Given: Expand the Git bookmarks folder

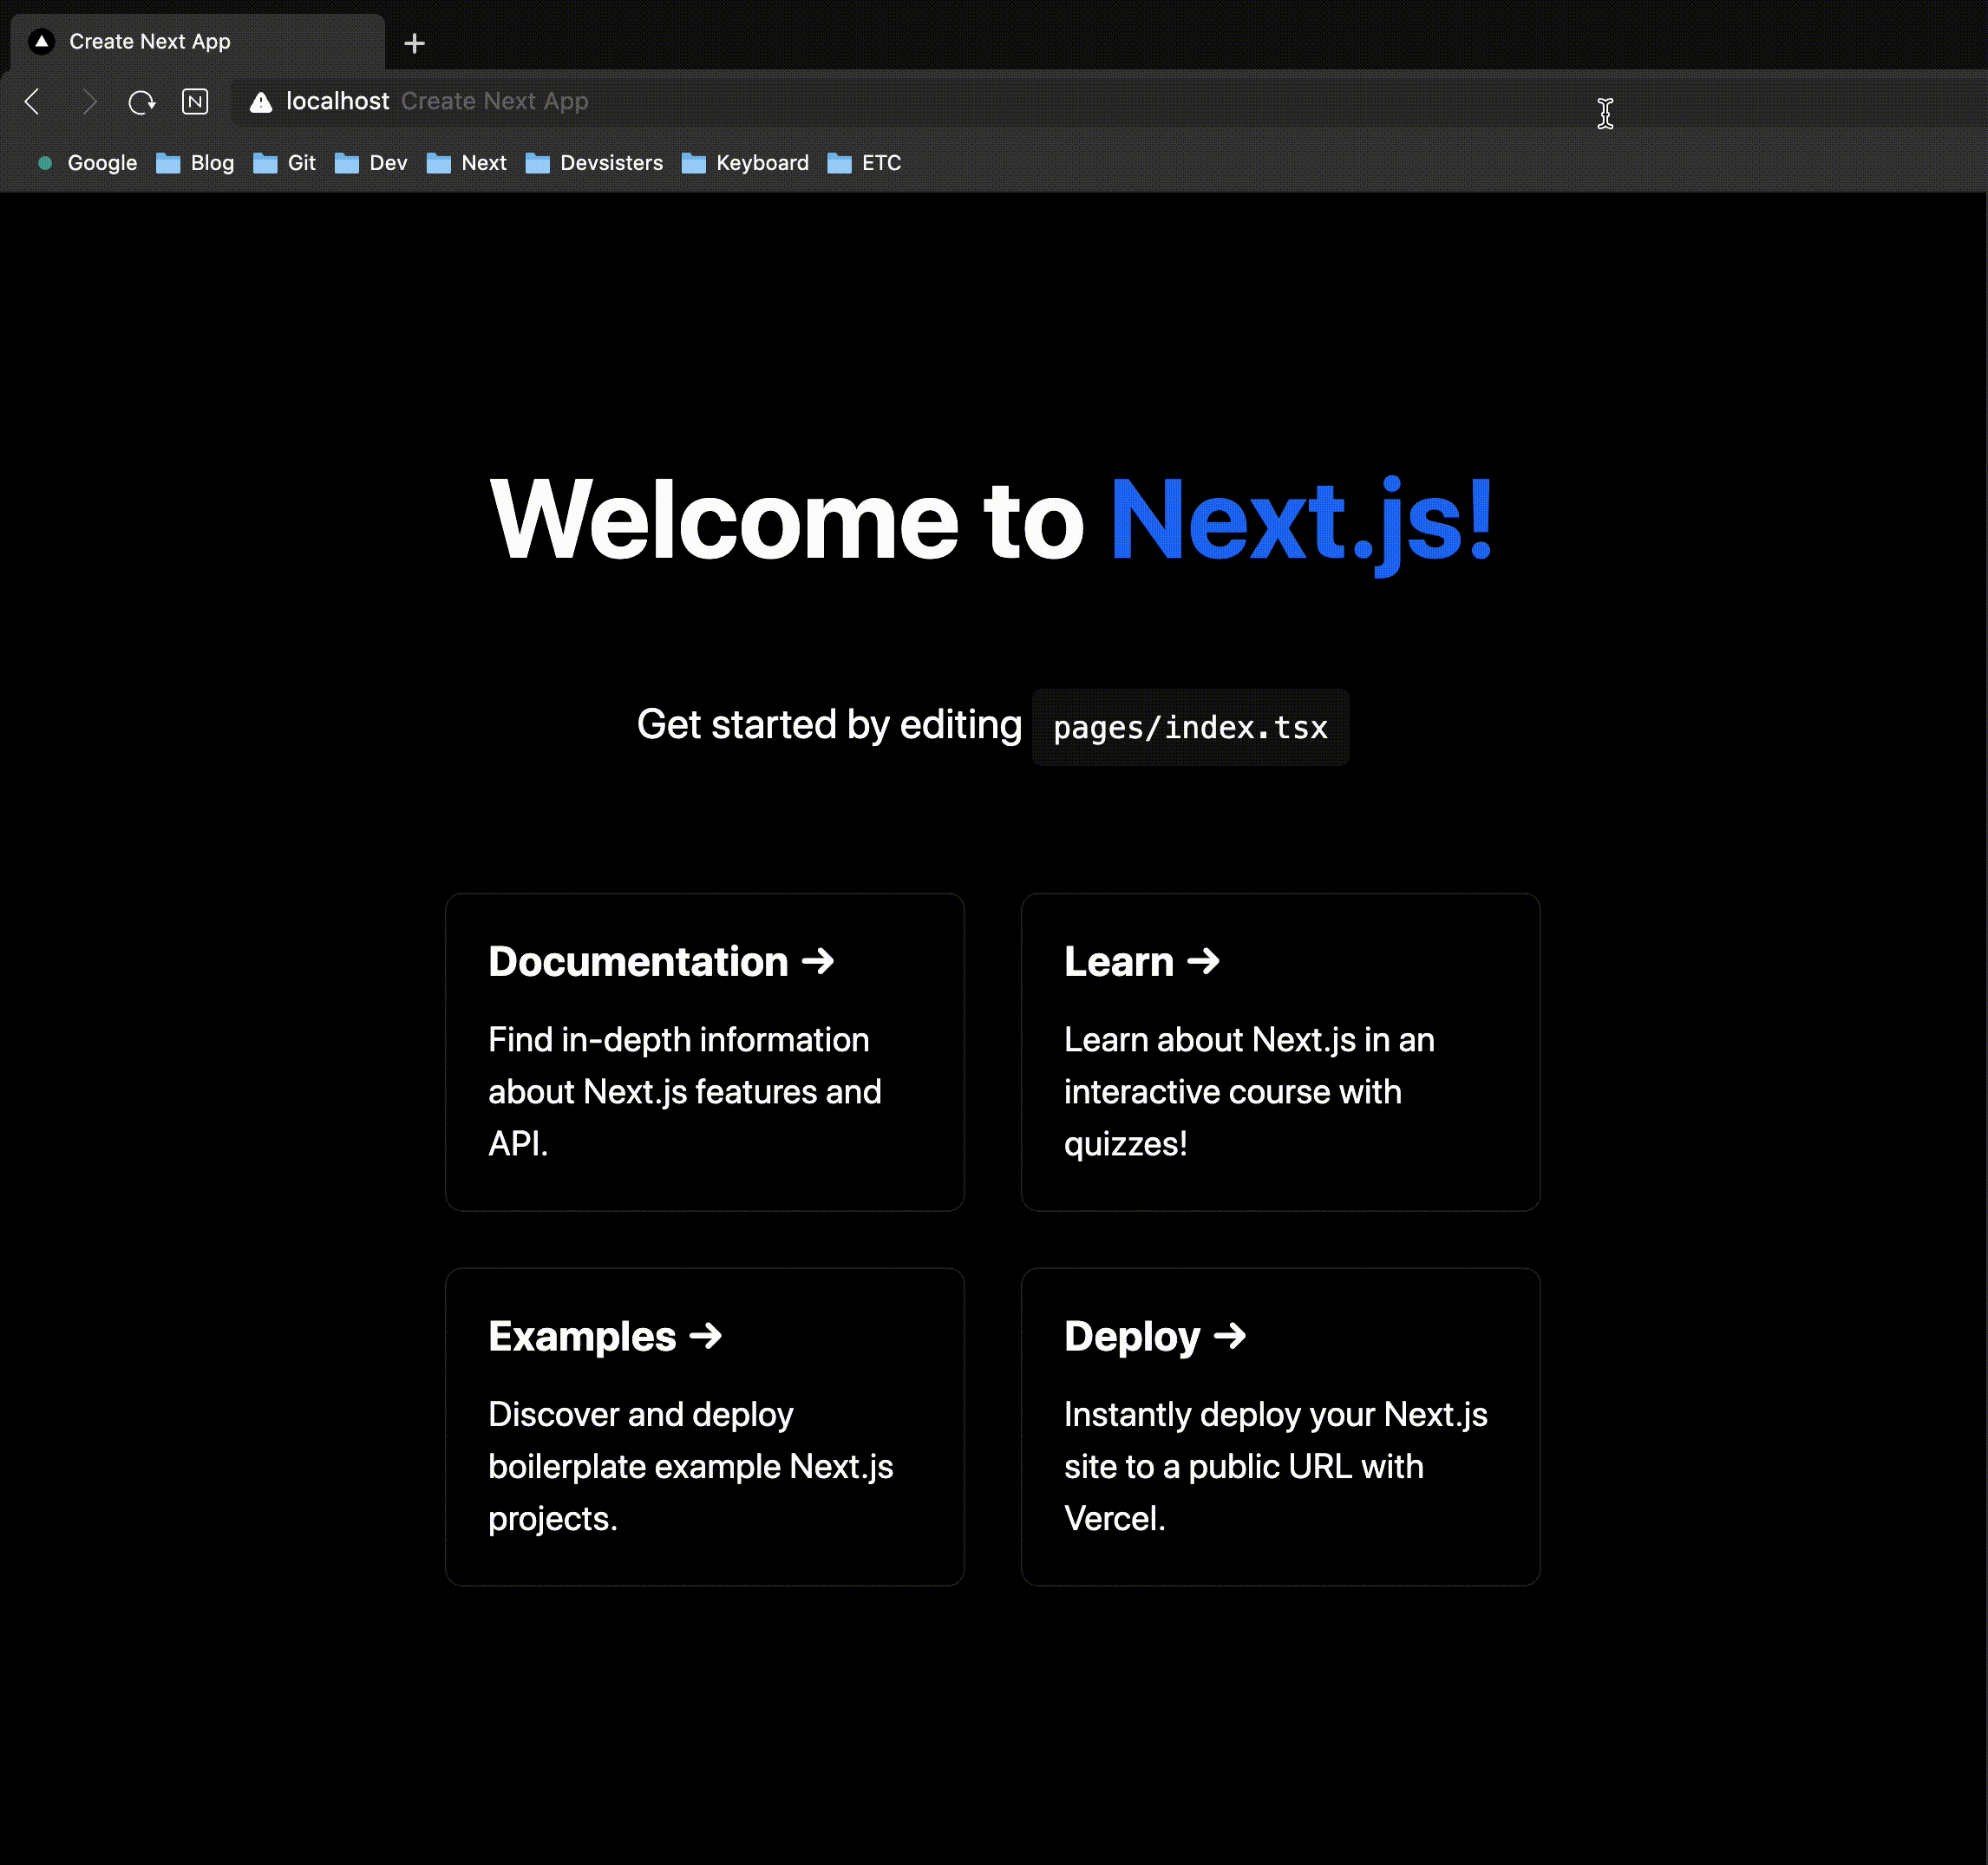Looking at the screenshot, I should tap(285, 163).
